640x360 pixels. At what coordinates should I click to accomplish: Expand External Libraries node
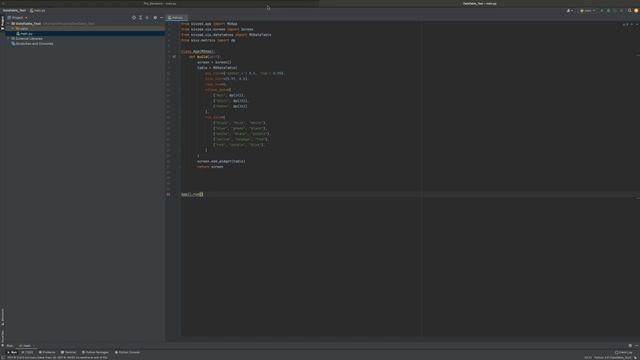pyautogui.click(x=8, y=38)
